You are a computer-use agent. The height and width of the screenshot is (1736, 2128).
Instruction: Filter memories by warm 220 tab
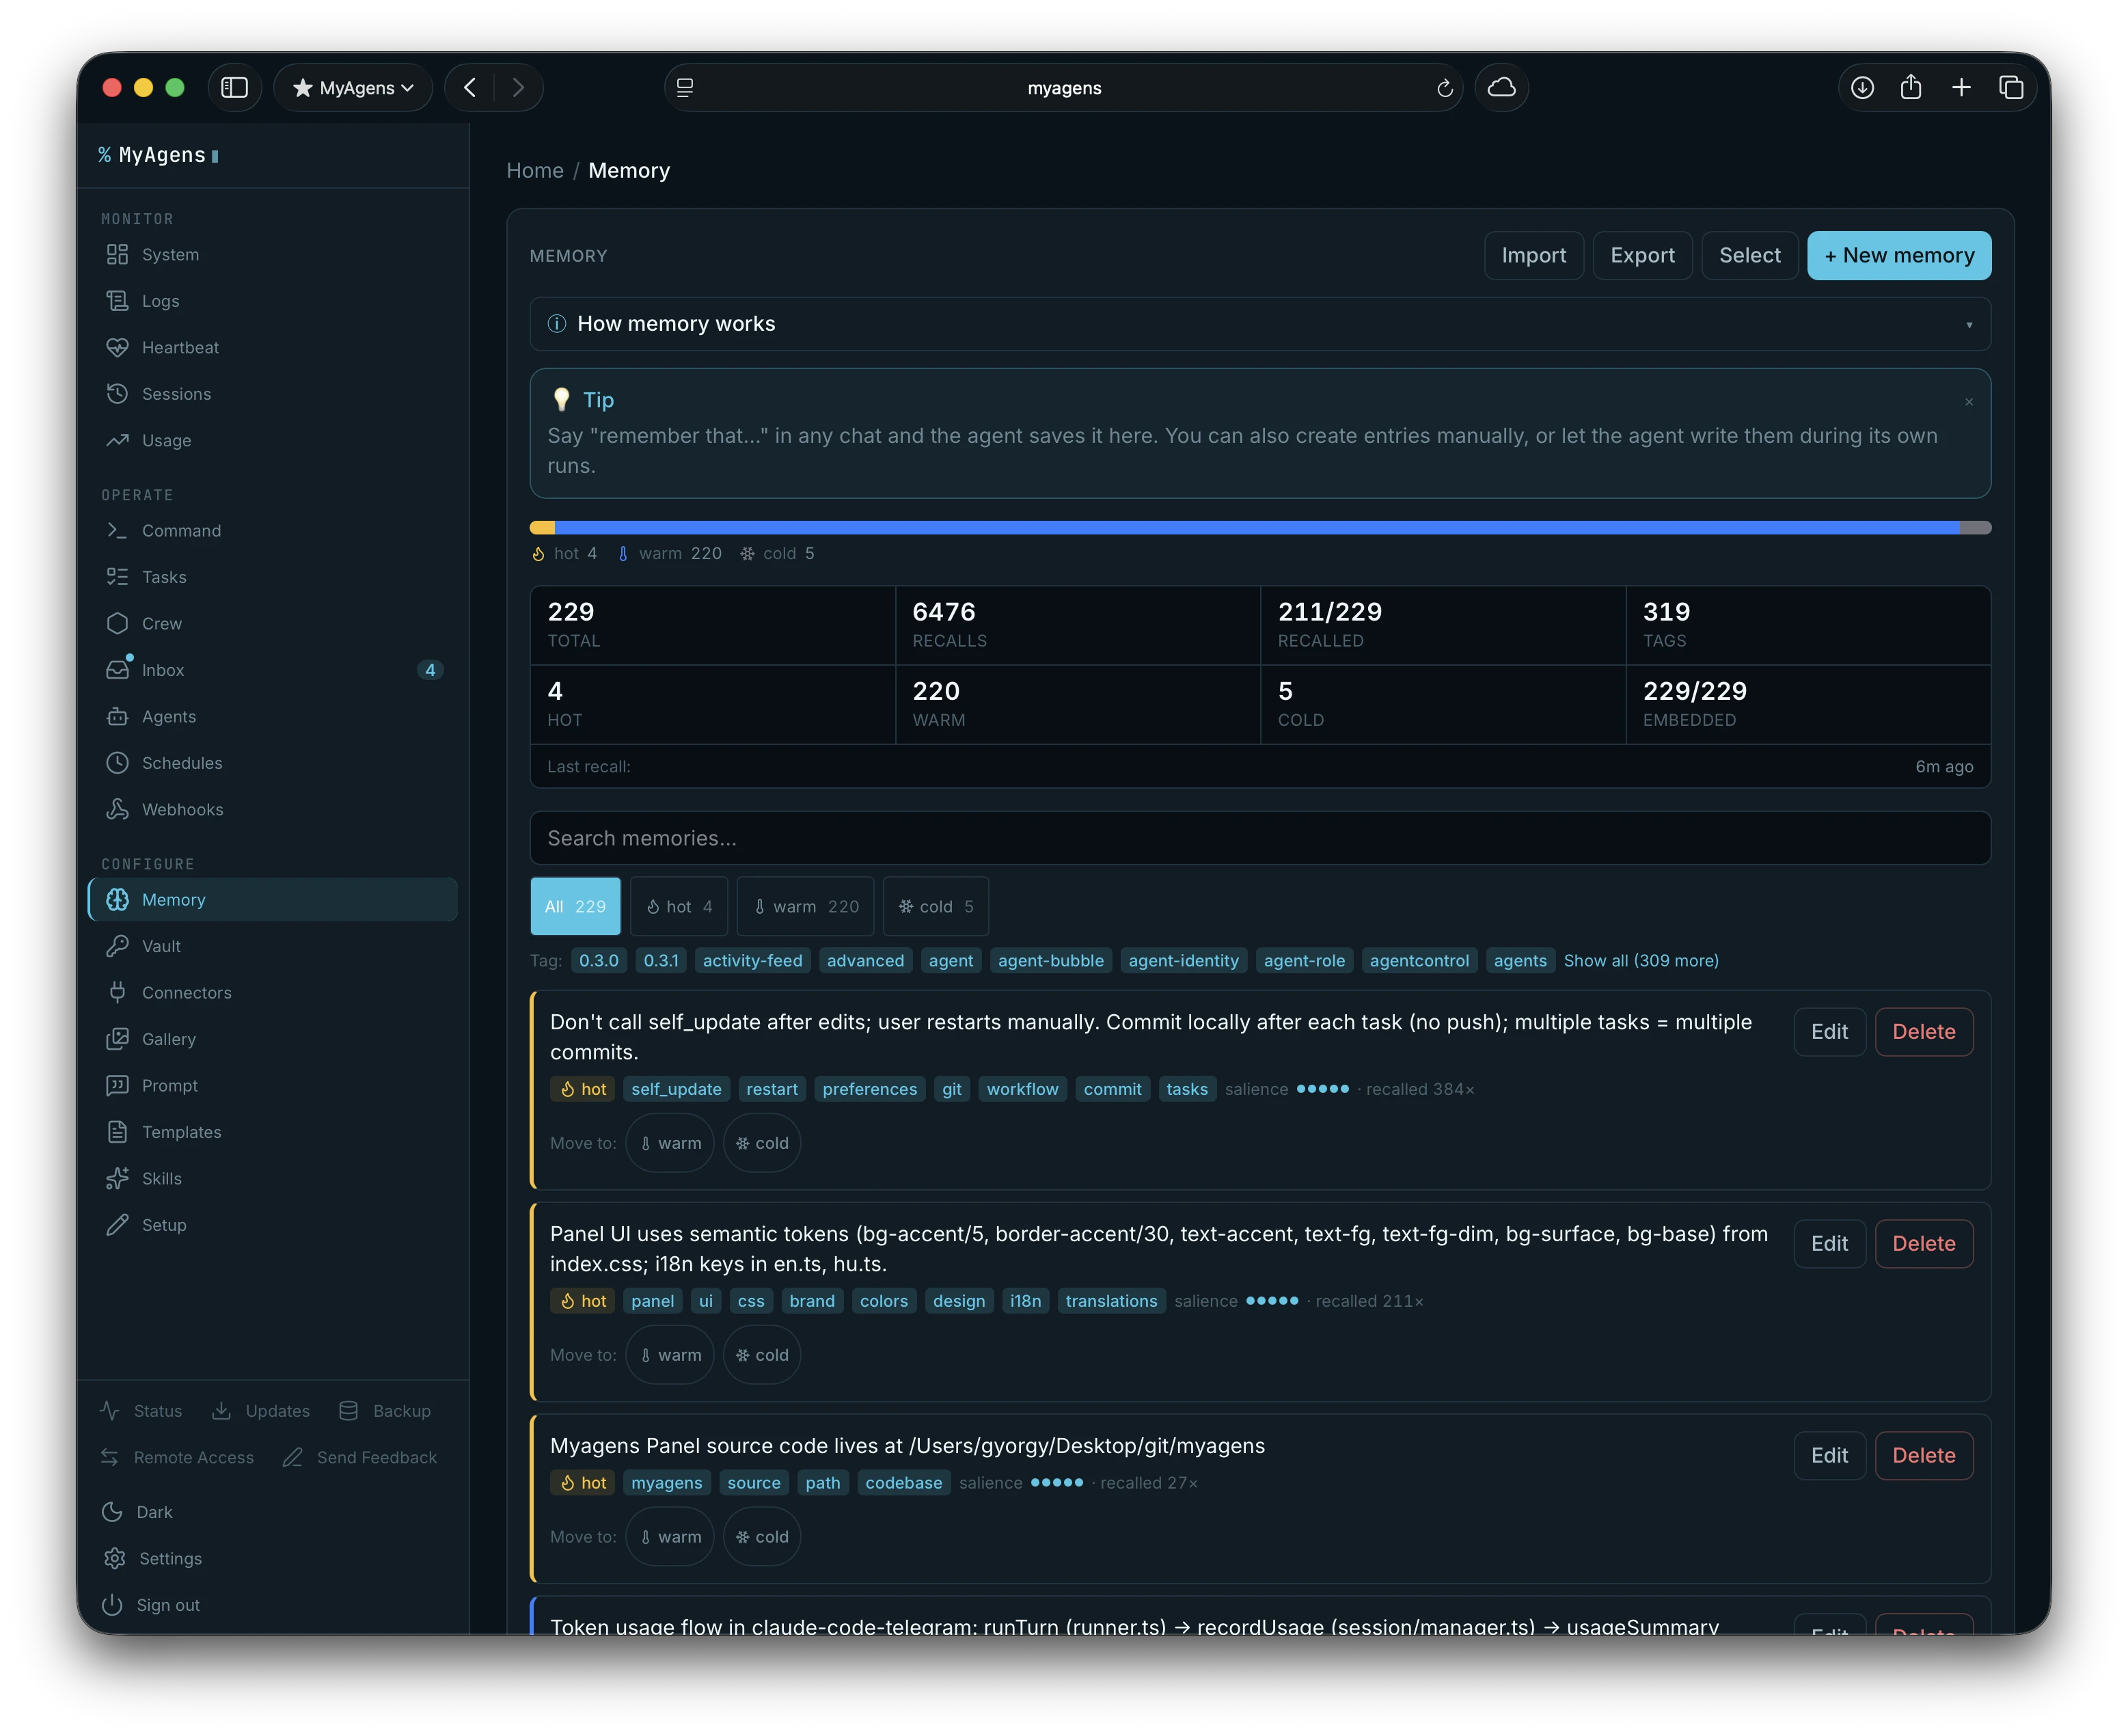coord(806,906)
